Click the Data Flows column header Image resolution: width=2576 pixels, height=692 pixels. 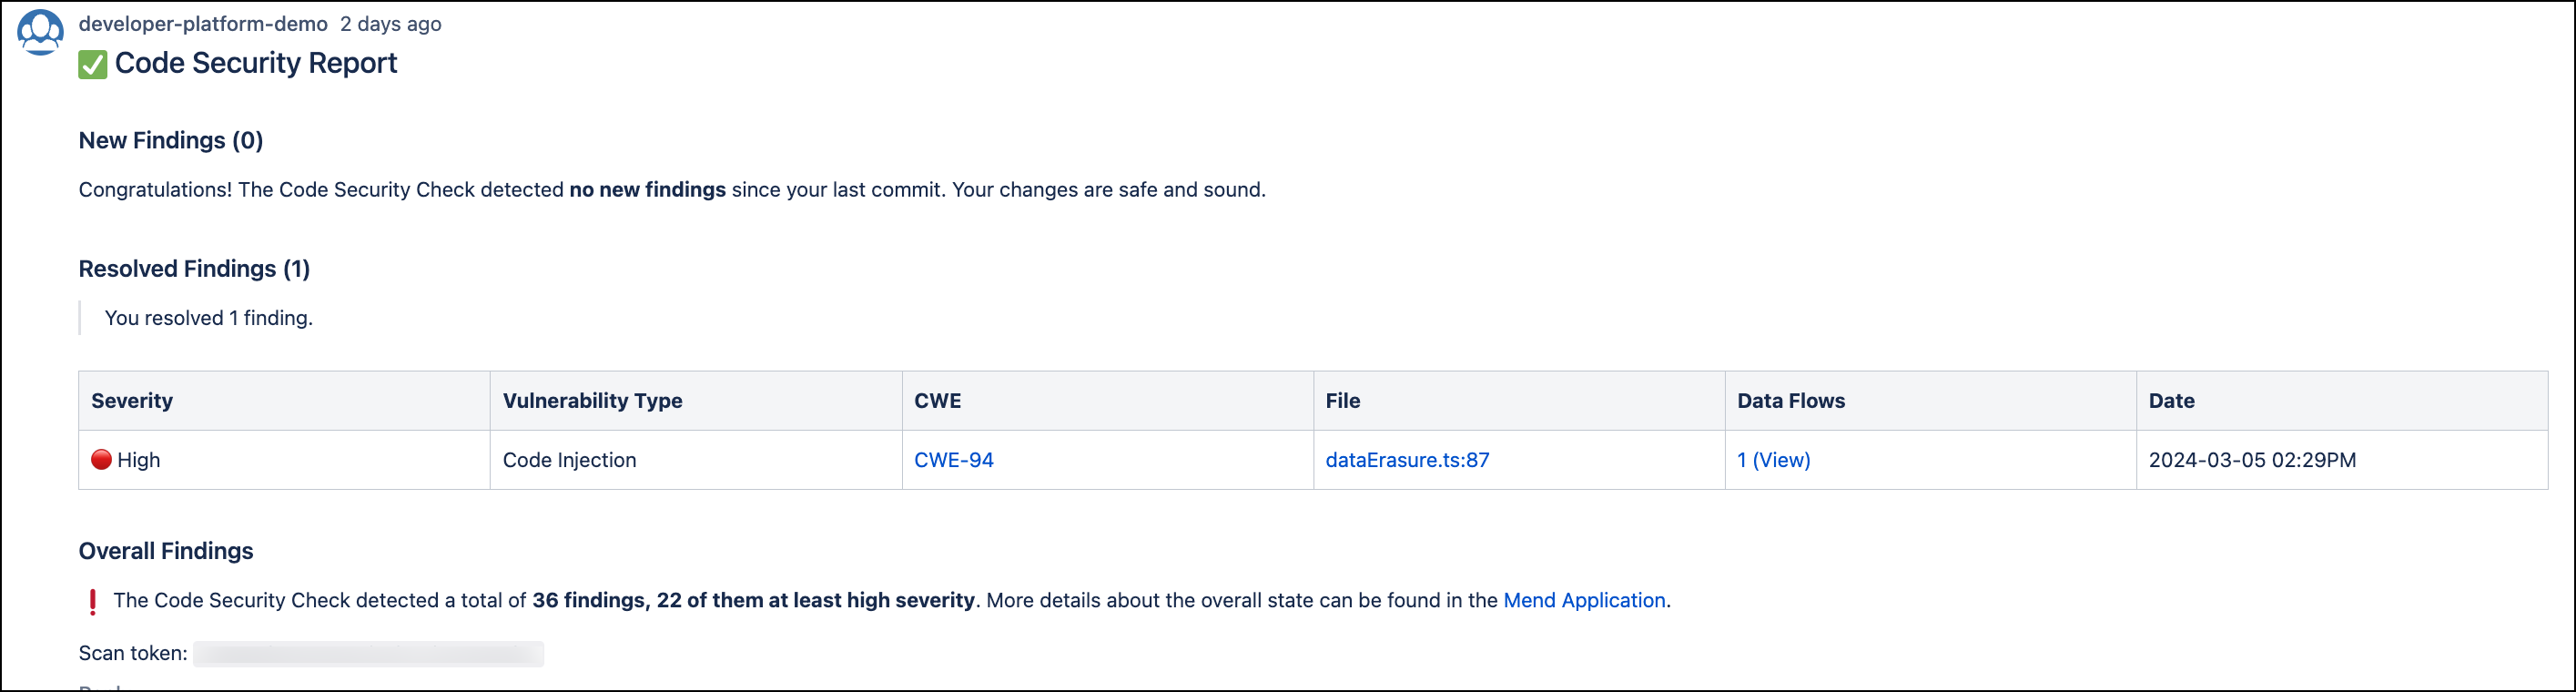tap(1790, 401)
